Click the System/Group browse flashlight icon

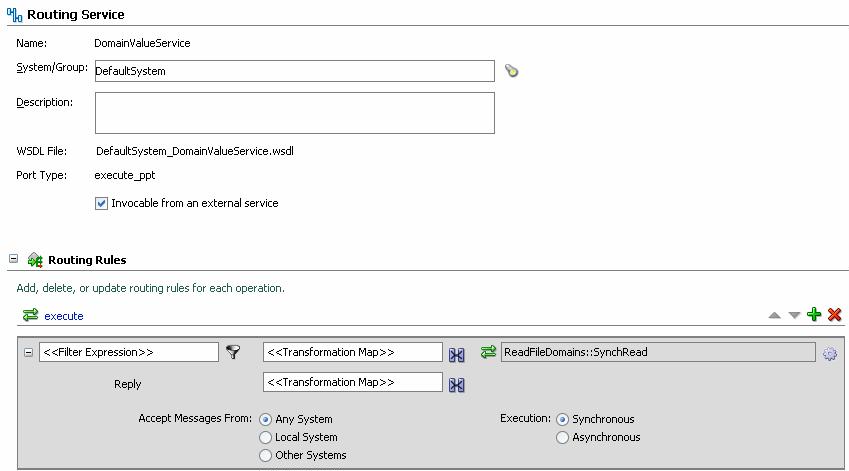pyautogui.click(x=512, y=71)
